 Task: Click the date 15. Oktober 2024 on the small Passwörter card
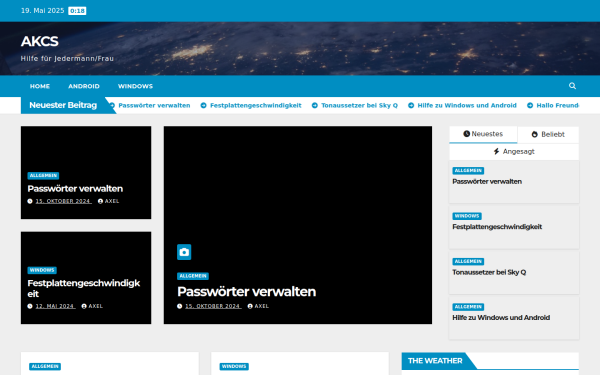64,201
